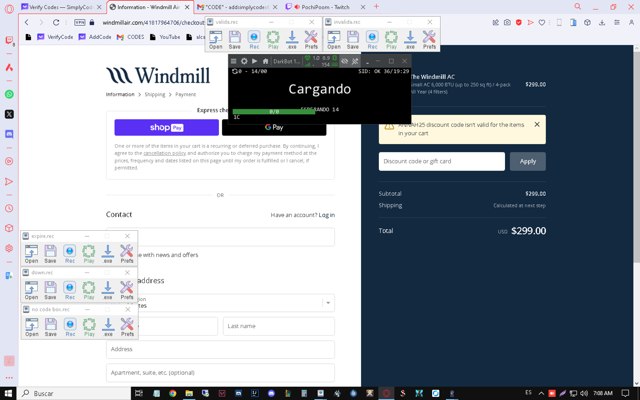Toggle the DarkBot visibility eye icon
The width and height of the screenshot is (640, 400).
click(x=344, y=61)
